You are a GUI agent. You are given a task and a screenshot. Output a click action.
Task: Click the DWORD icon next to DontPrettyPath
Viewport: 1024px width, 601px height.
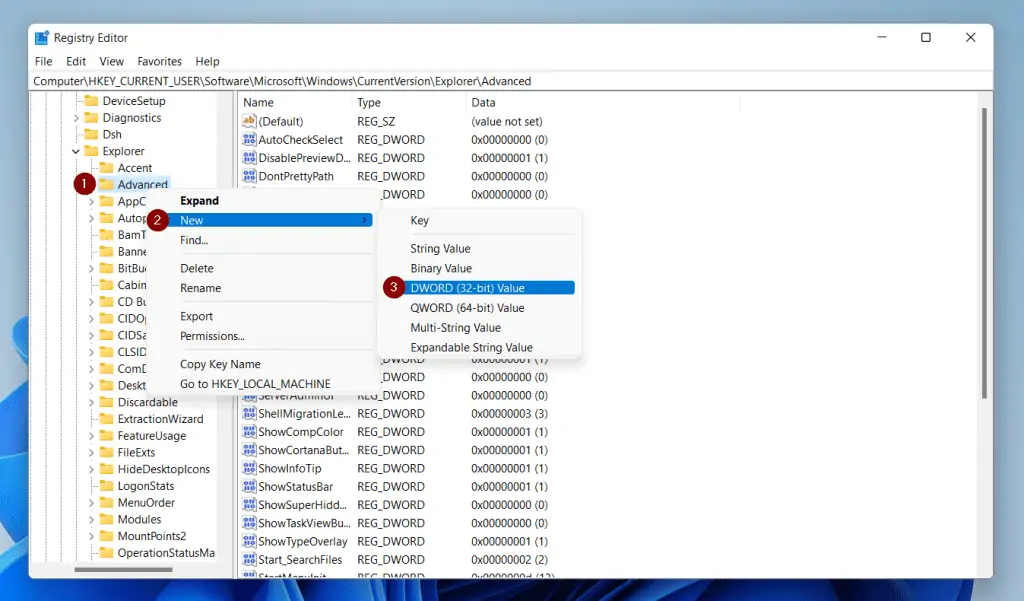(x=247, y=176)
